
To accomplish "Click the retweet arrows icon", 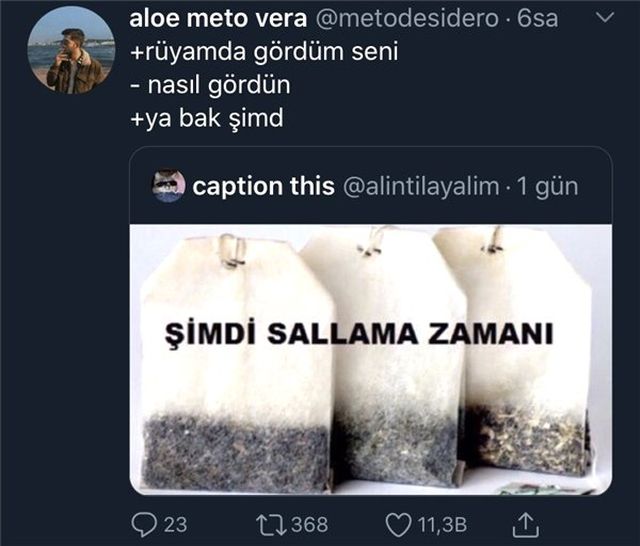I will coord(271,525).
